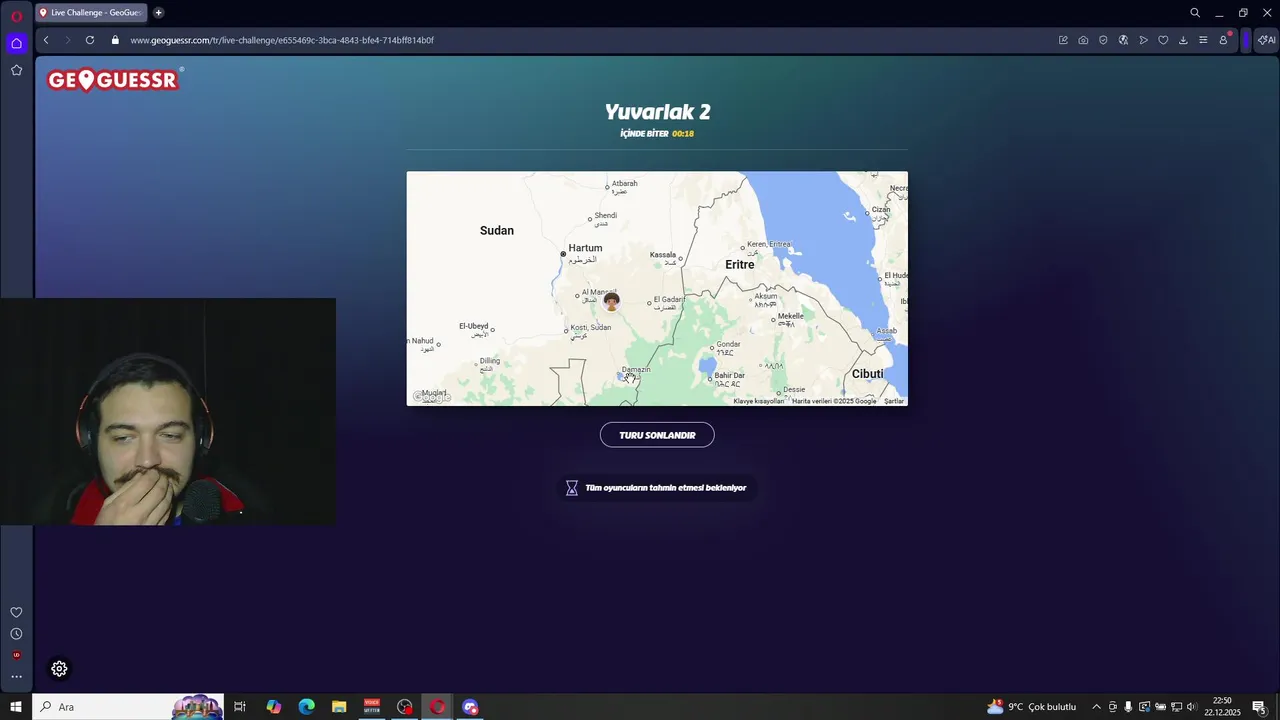Open the Voice Meeter taskbar app
1280x720 pixels.
tap(372, 707)
